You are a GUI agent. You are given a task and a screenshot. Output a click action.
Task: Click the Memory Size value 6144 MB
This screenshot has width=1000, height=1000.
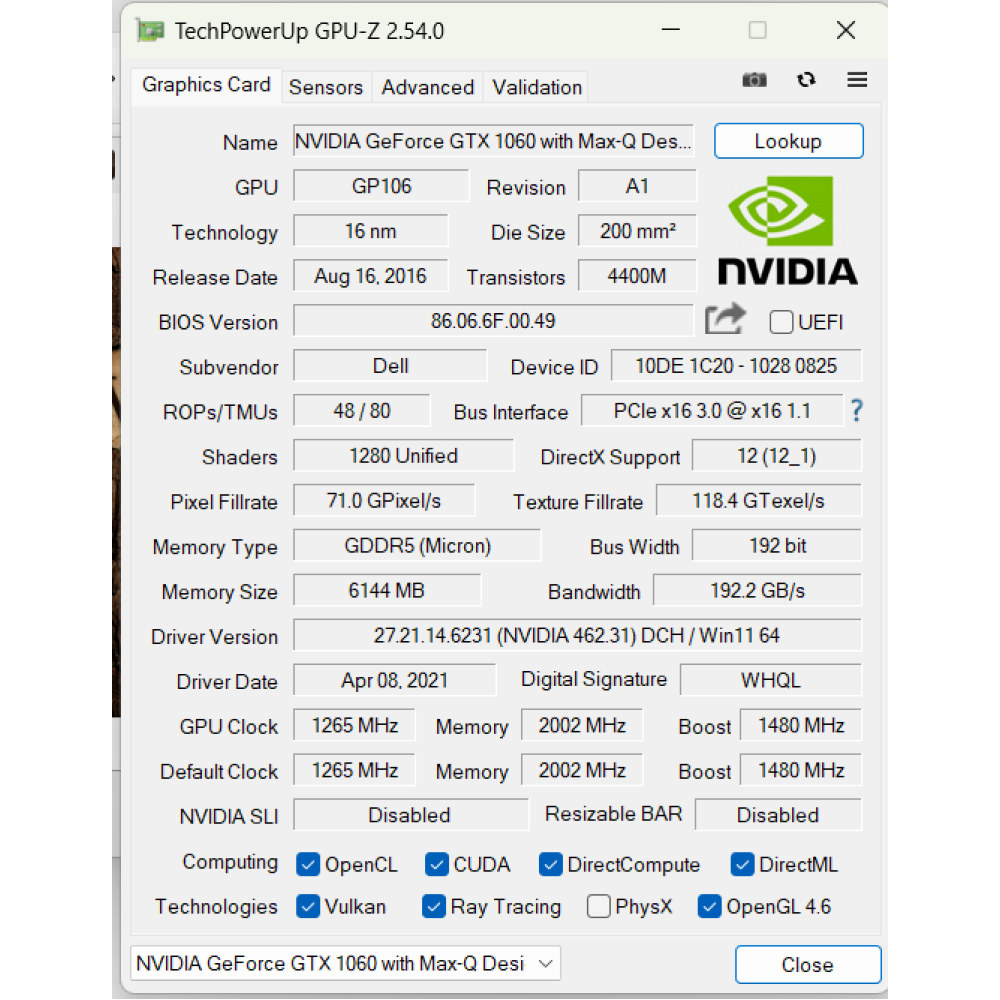coord(386,590)
